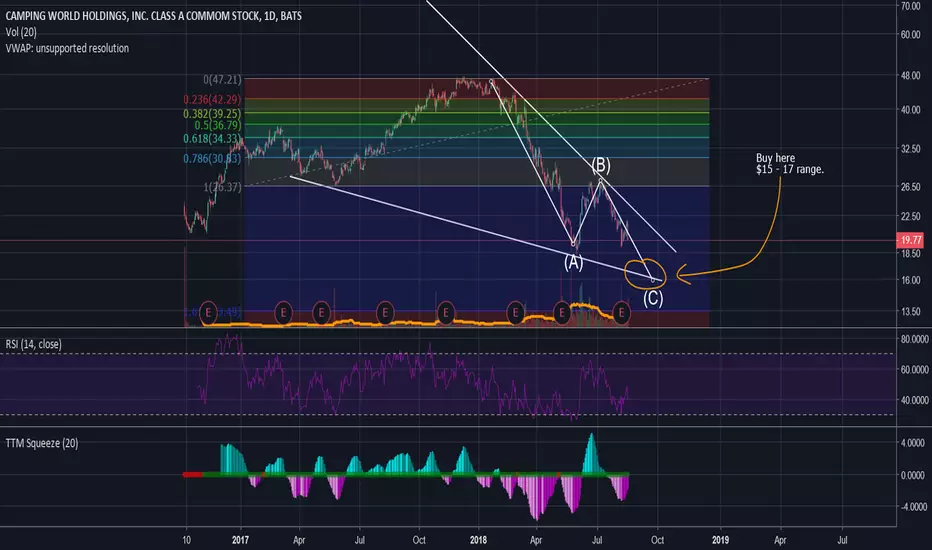The image size is (932, 550).
Task: Select the 0.786(30.83) Fibonacci level label
Action: pyautogui.click(x=212, y=159)
